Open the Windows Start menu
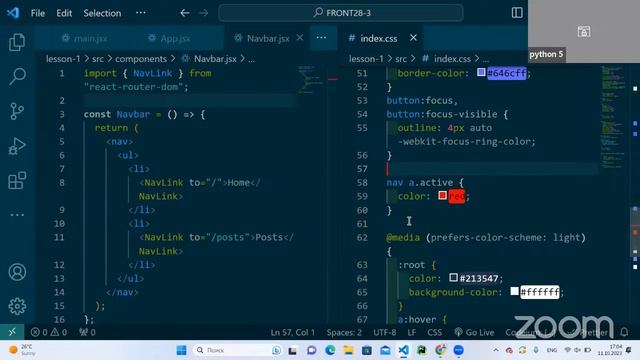This screenshot has height=360, width=640. click(x=182, y=350)
